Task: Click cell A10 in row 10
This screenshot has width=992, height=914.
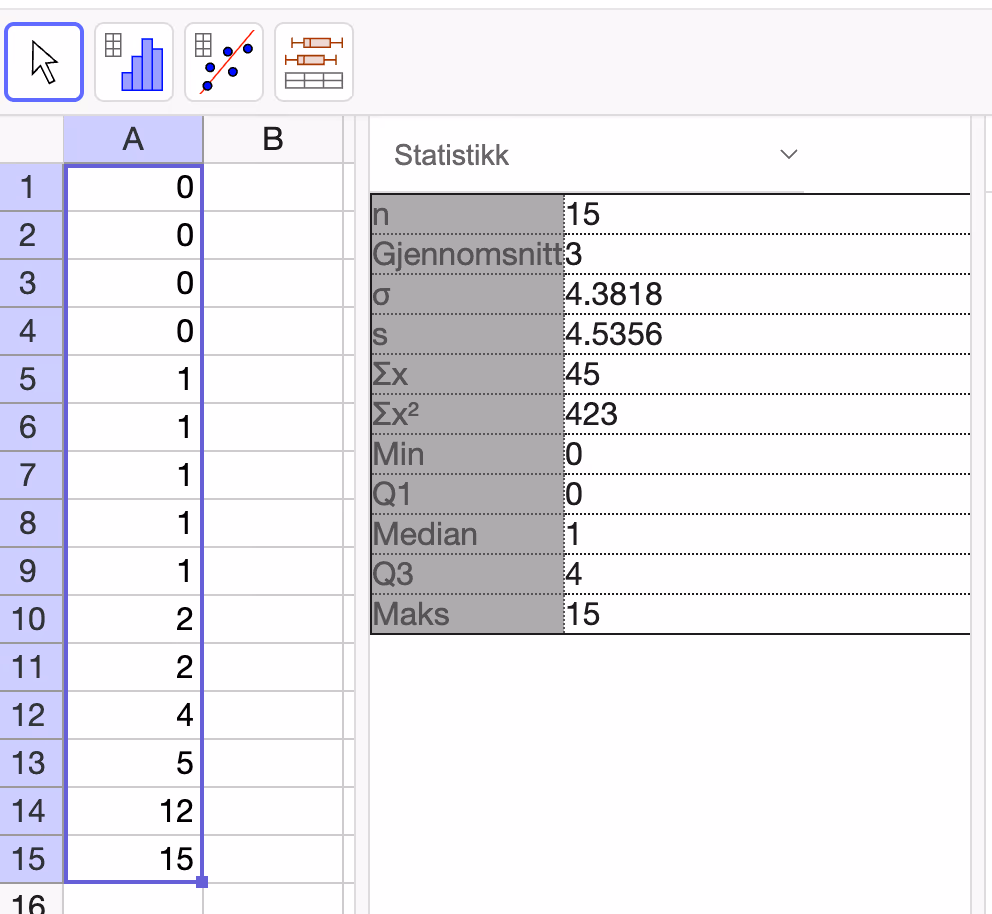Action: click(x=133, y=619)
